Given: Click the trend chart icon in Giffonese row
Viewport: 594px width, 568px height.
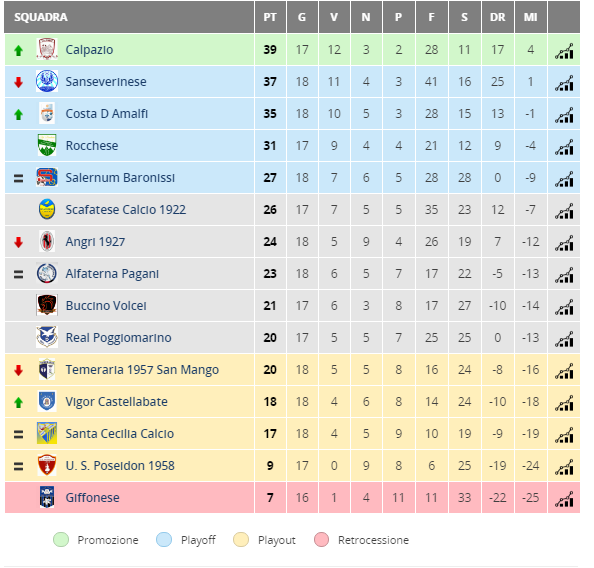Looking at the screenshot, I should pos(564,499).
